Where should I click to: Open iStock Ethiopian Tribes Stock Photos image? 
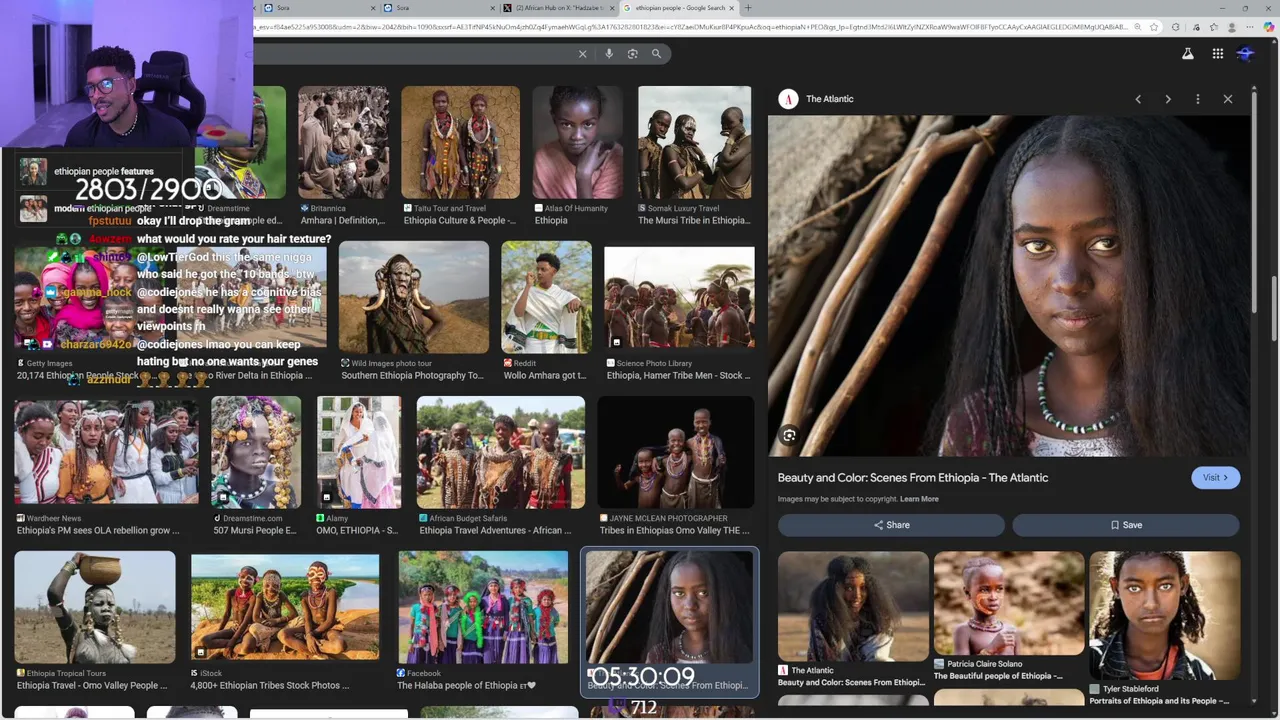(x=285, y=607)
